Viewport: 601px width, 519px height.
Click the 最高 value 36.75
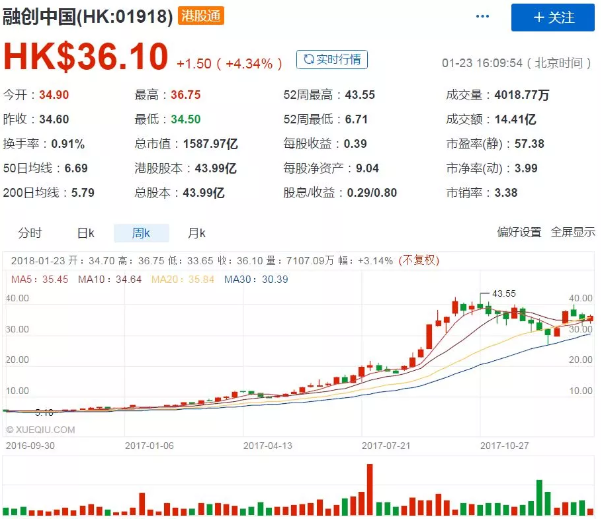click(186, 95)
